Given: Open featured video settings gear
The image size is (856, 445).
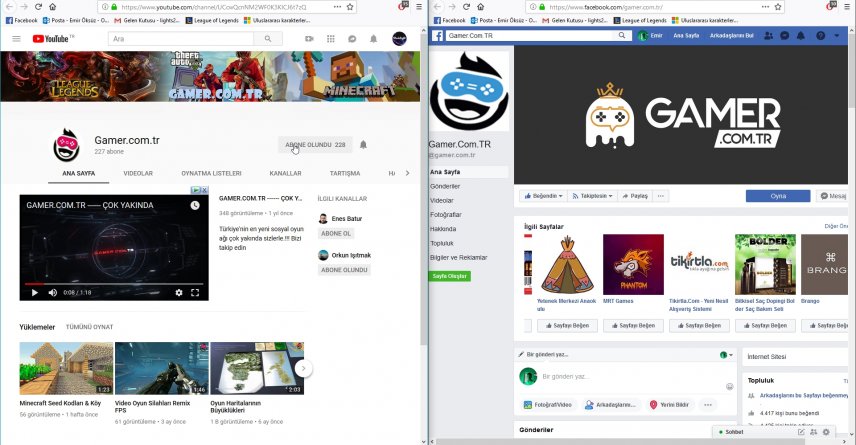Looking at the screenshot, I should [x=179, y=293].
